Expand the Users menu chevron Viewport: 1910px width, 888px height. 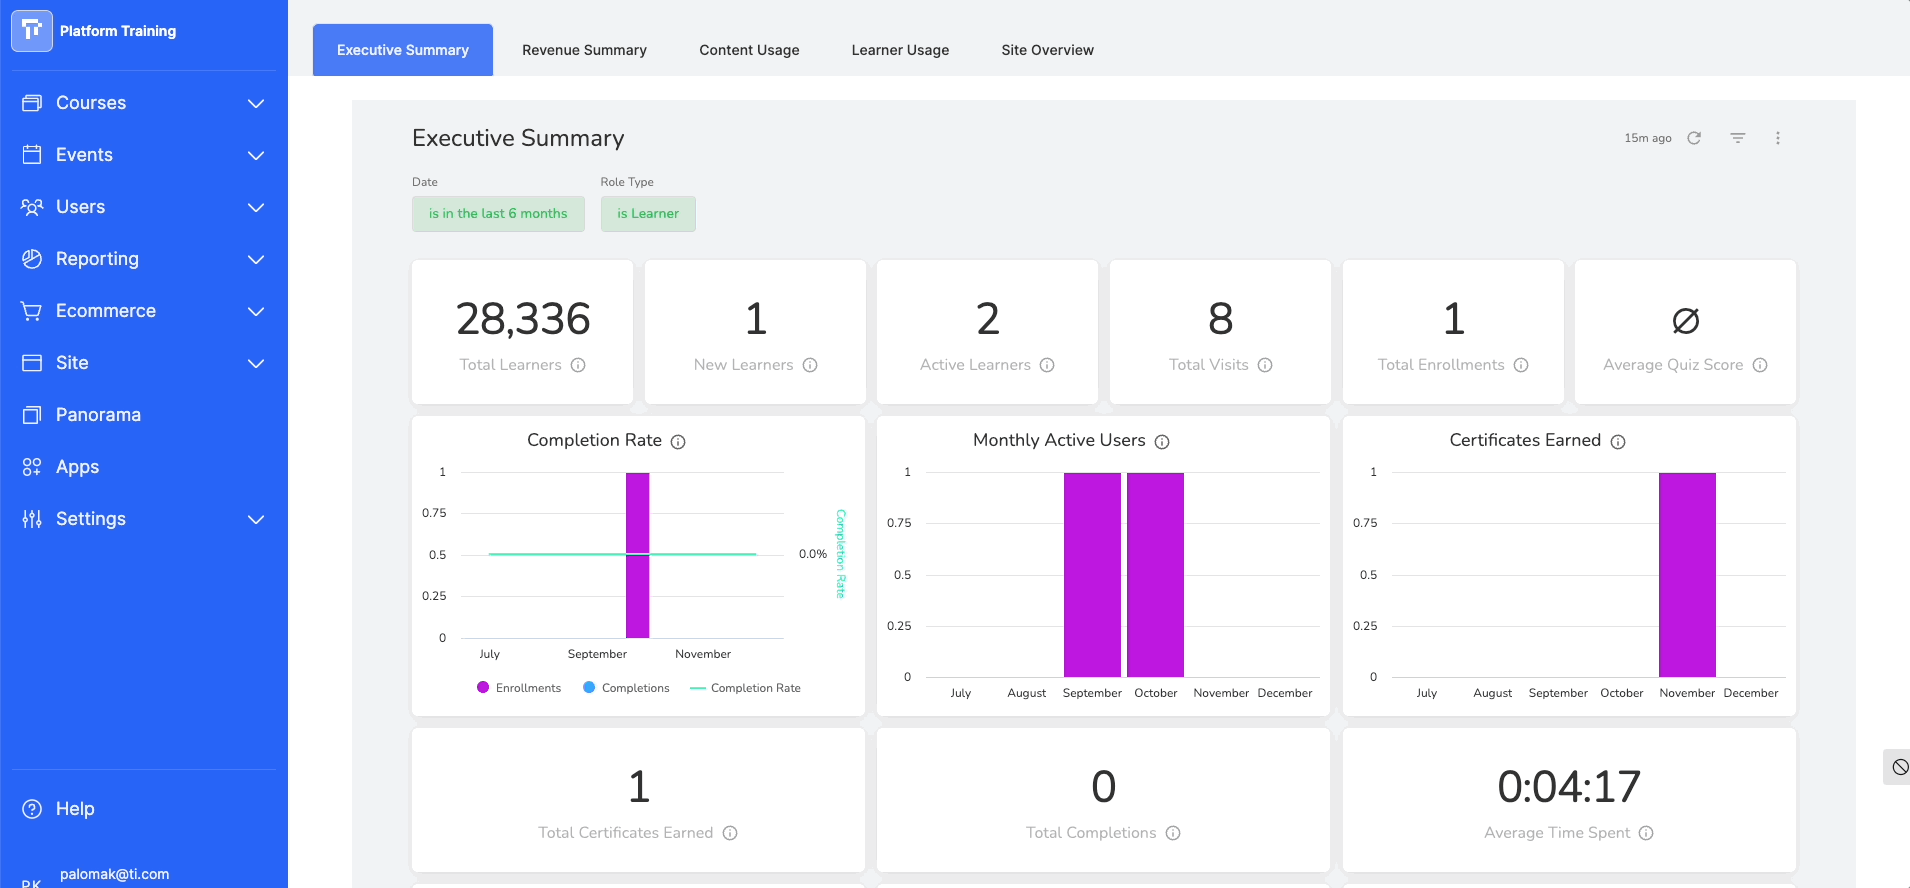click(256, 207)
